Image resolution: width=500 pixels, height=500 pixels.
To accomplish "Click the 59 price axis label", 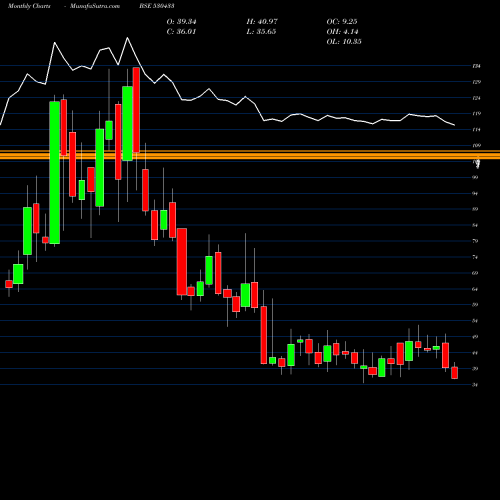I will [x=476, y=305].
